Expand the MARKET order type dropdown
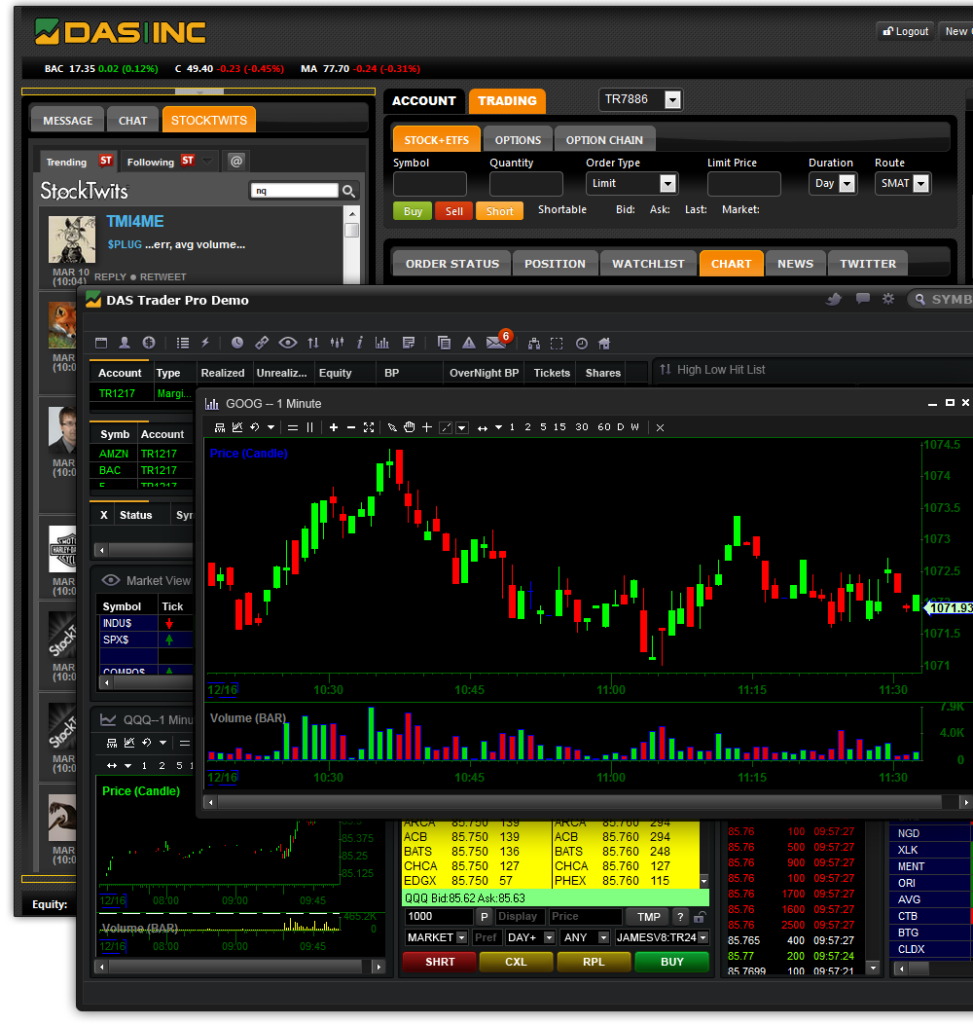The width and height of the screenshot is (973, 1024). 462,938
